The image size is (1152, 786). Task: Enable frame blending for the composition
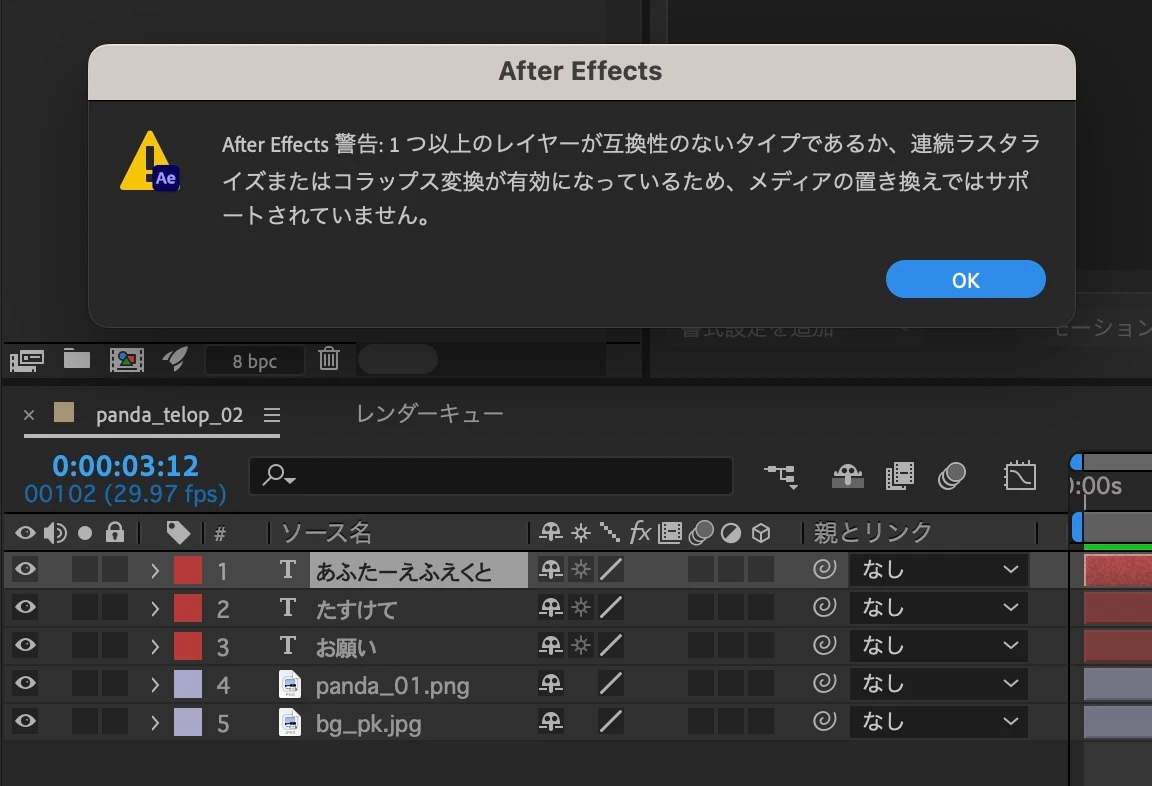point(899,476)
